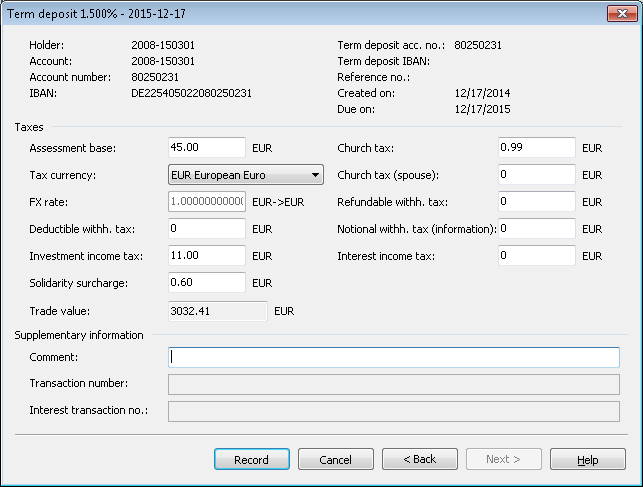This screenshot has height=487, width=643.
Task: Click the FX rate field
Action: (205, 202)
